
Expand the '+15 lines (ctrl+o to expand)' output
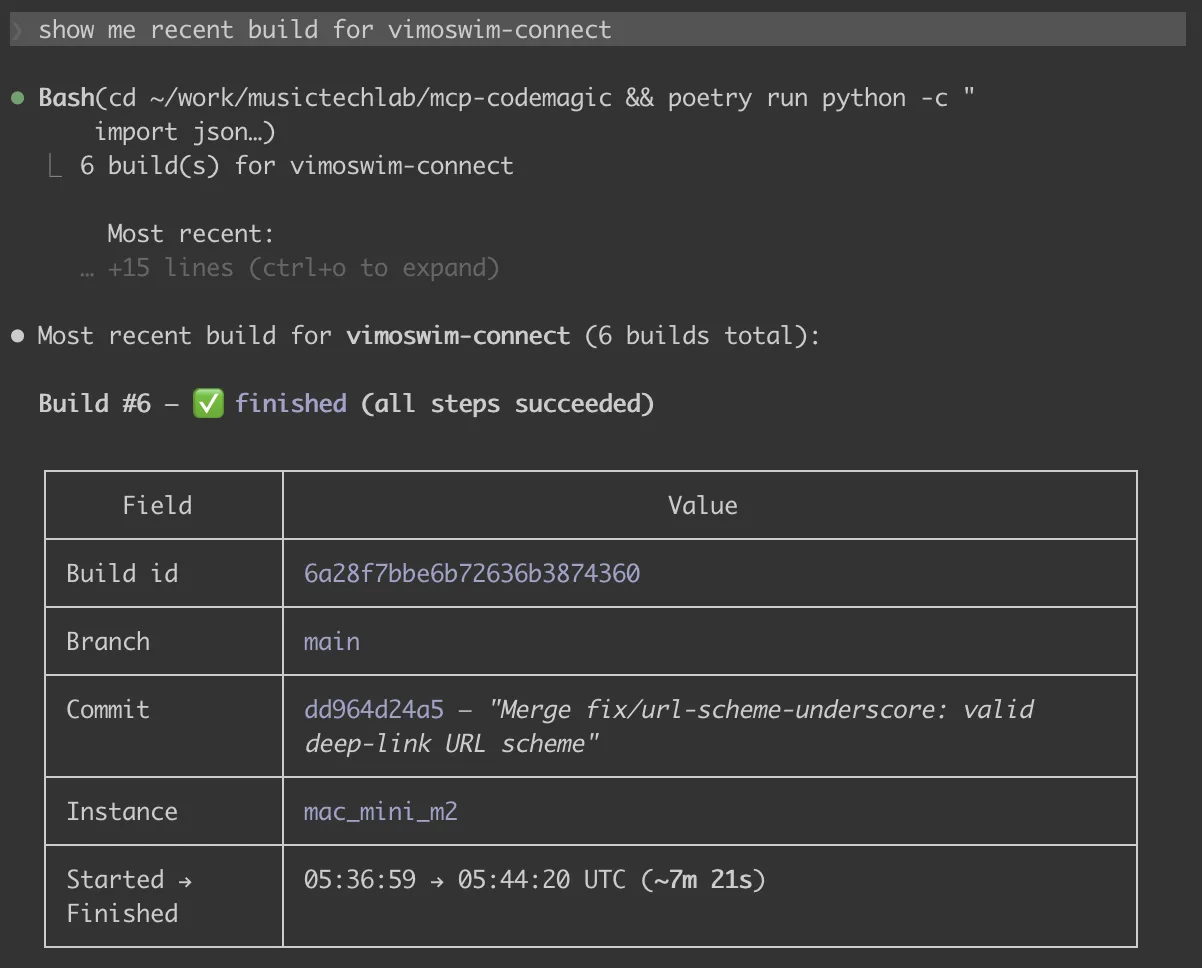(289, 268)
